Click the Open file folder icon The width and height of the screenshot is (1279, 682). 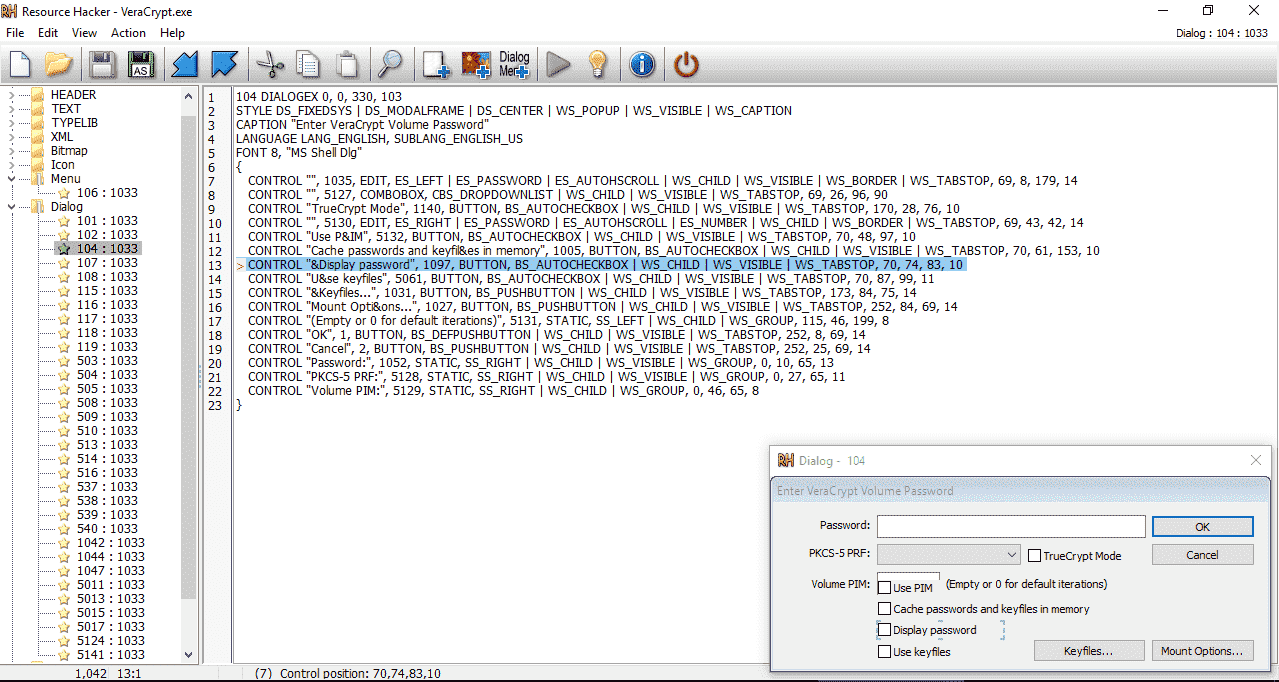tap(59, 65)
